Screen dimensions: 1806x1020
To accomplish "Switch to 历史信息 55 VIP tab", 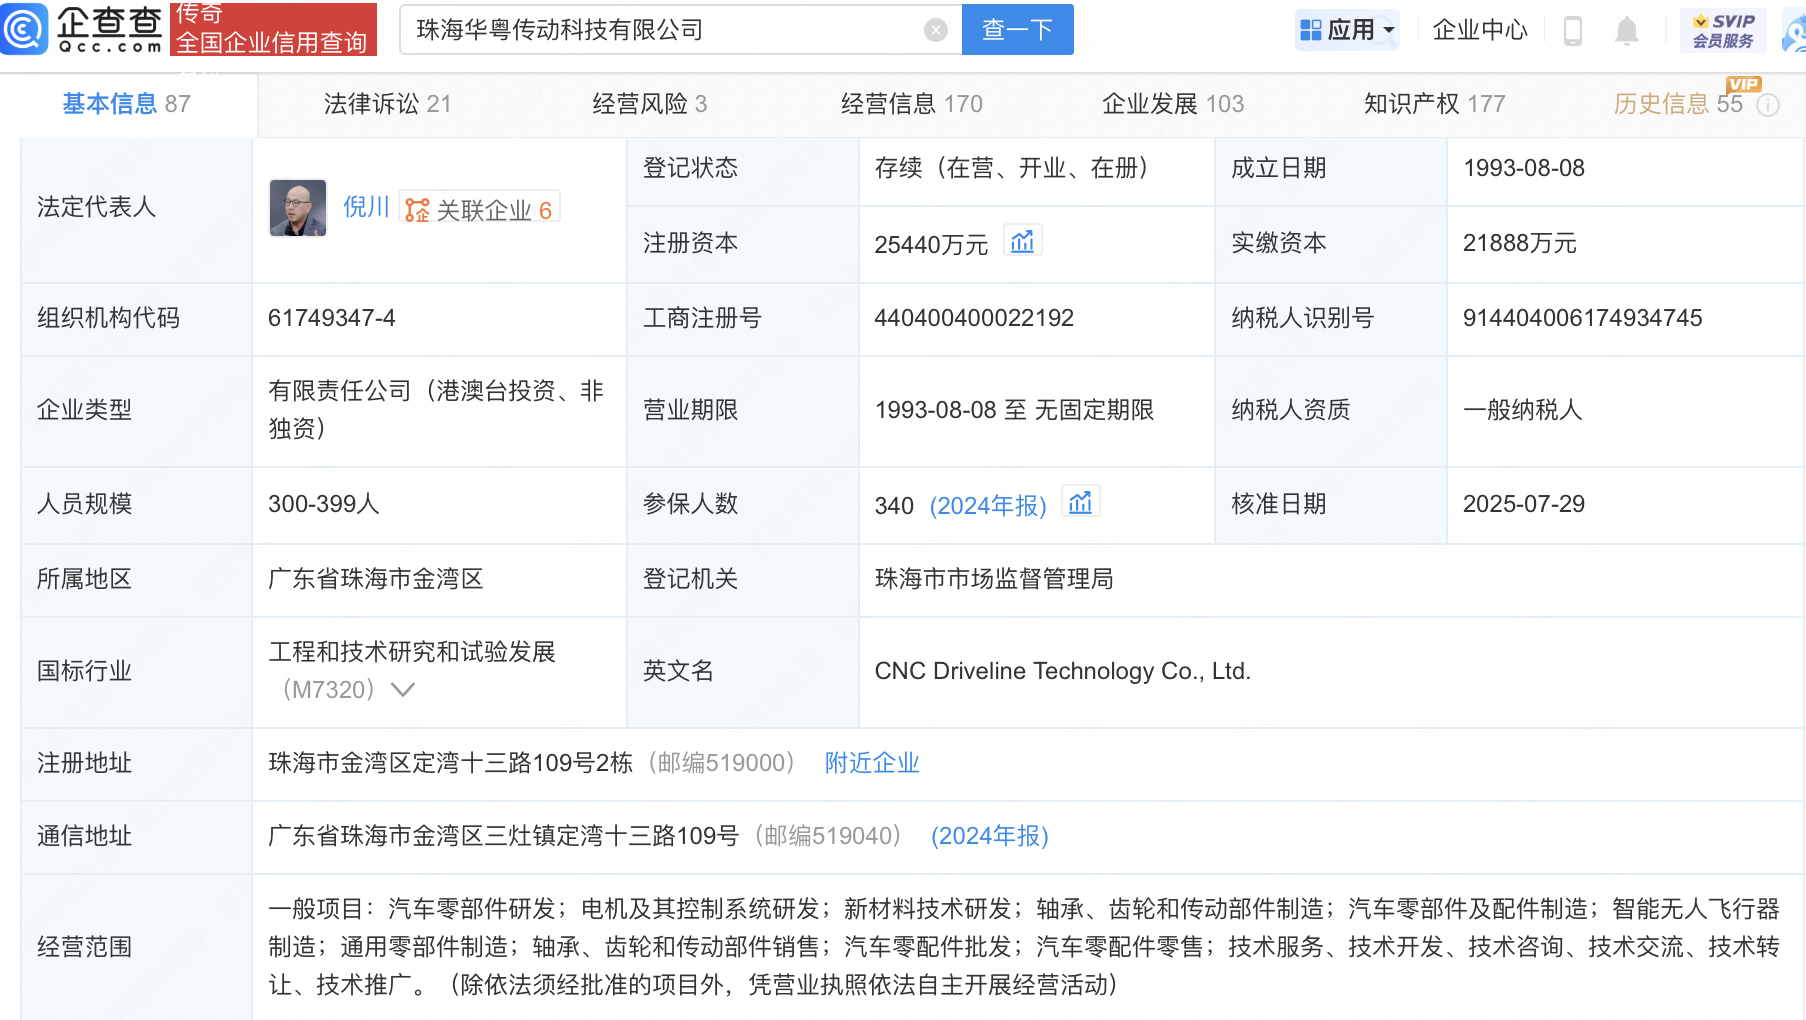I will 1679,104.
